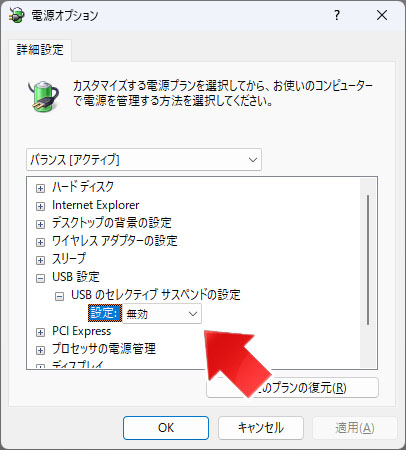Click the プランの復元(R) button
The image size is (406, 450).
pyautogui.click(x=292, y=388)
